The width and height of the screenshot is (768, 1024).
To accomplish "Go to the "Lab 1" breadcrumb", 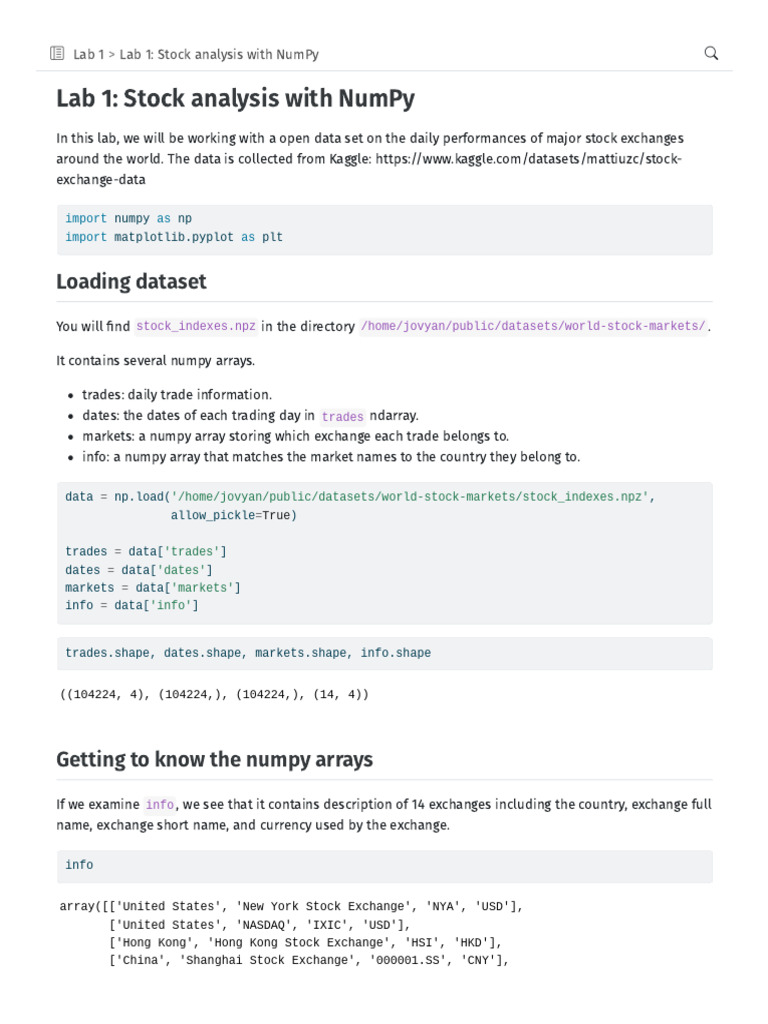I will pyautogui.click(x=90, y=55).
